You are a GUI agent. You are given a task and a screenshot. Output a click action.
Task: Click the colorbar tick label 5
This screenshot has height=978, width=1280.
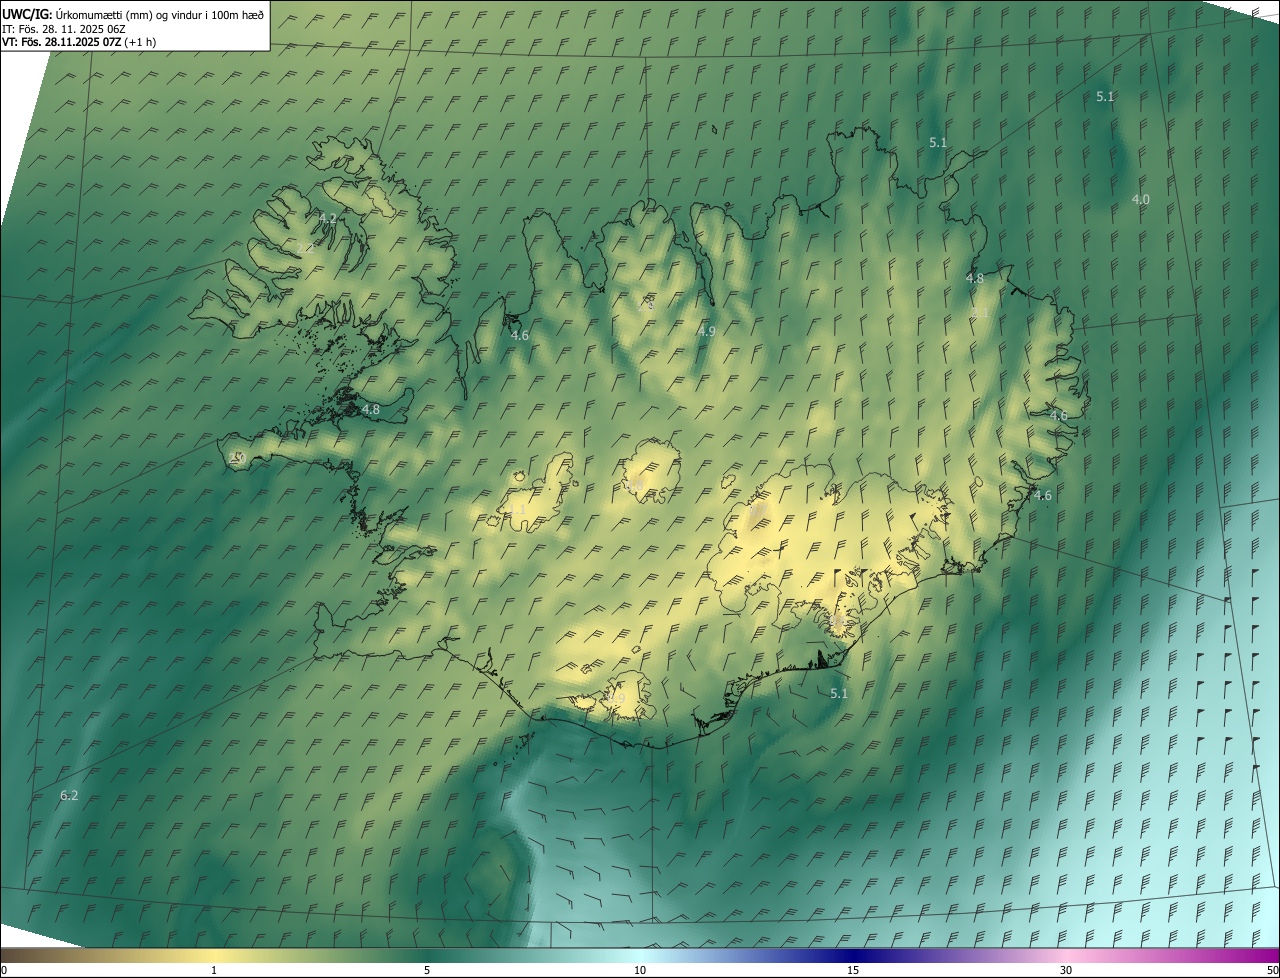coord(427,970)
